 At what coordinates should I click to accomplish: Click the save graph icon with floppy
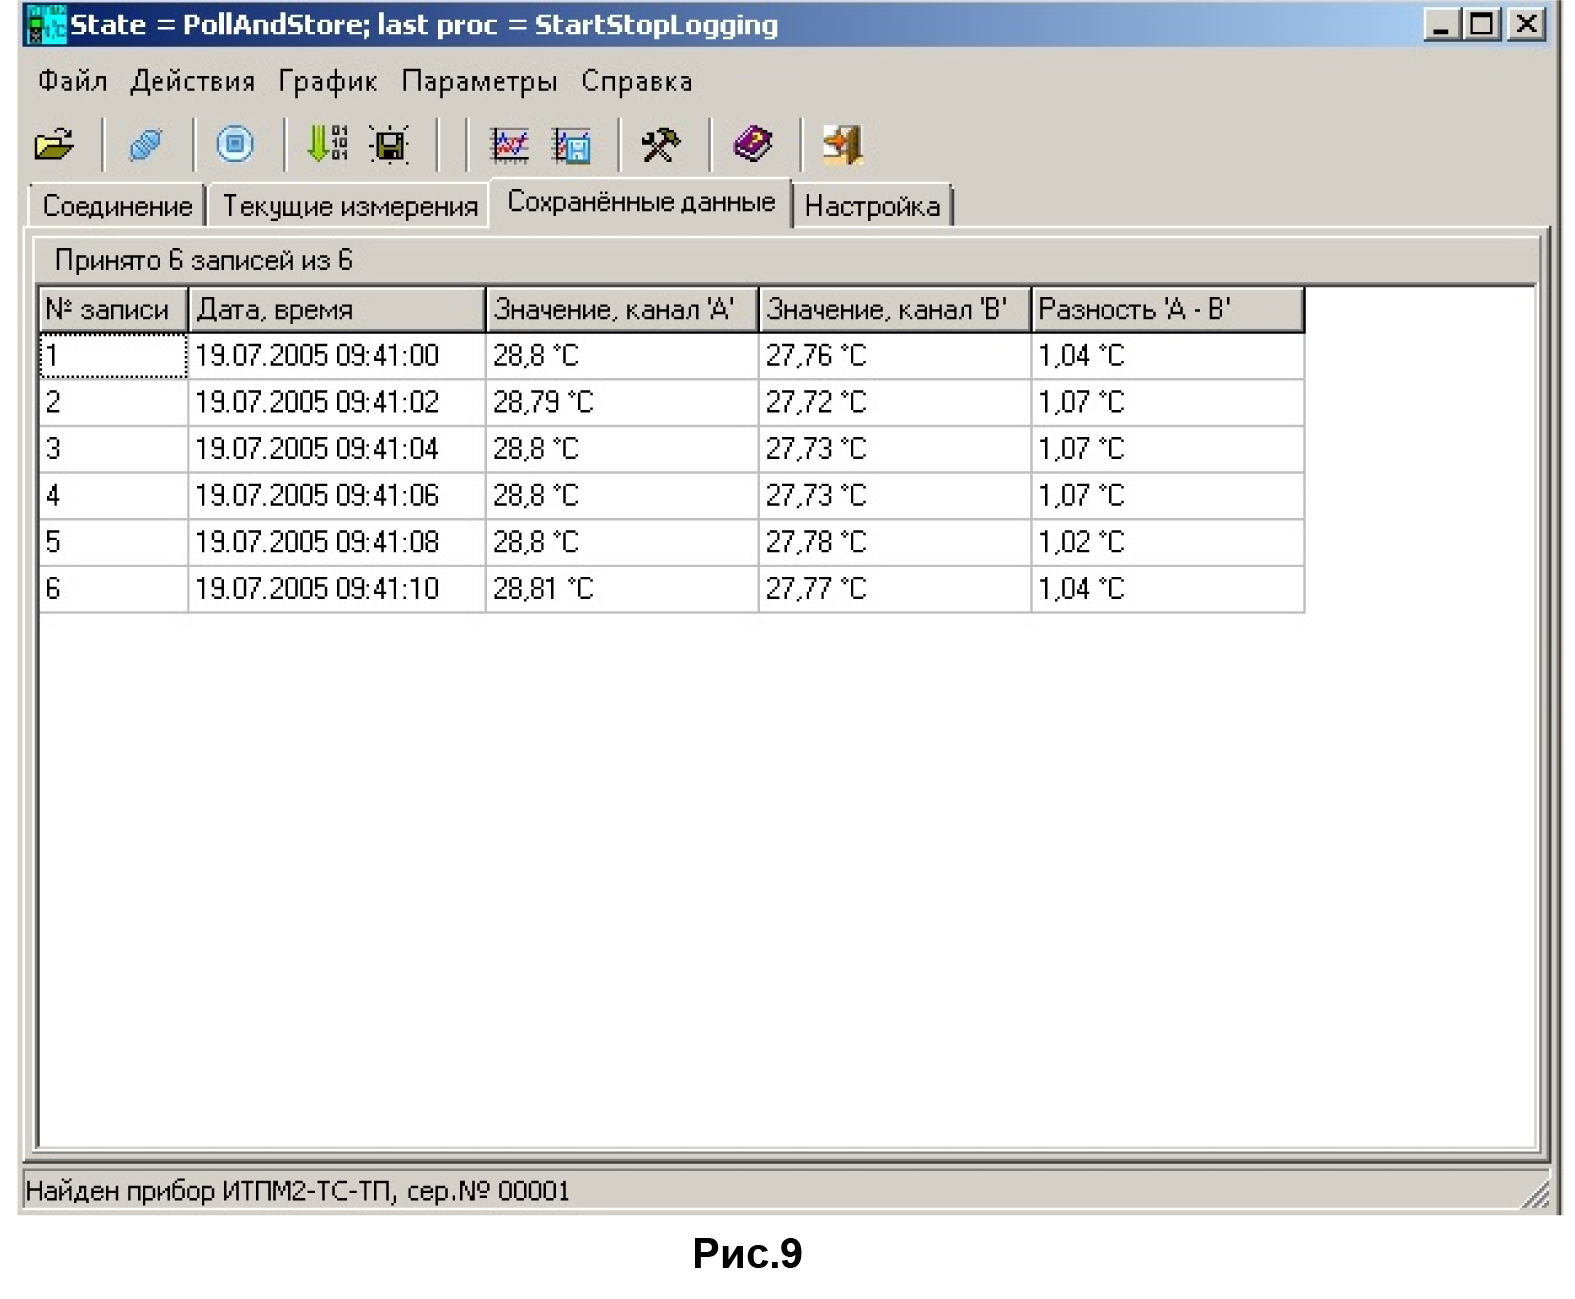point(572,145)
